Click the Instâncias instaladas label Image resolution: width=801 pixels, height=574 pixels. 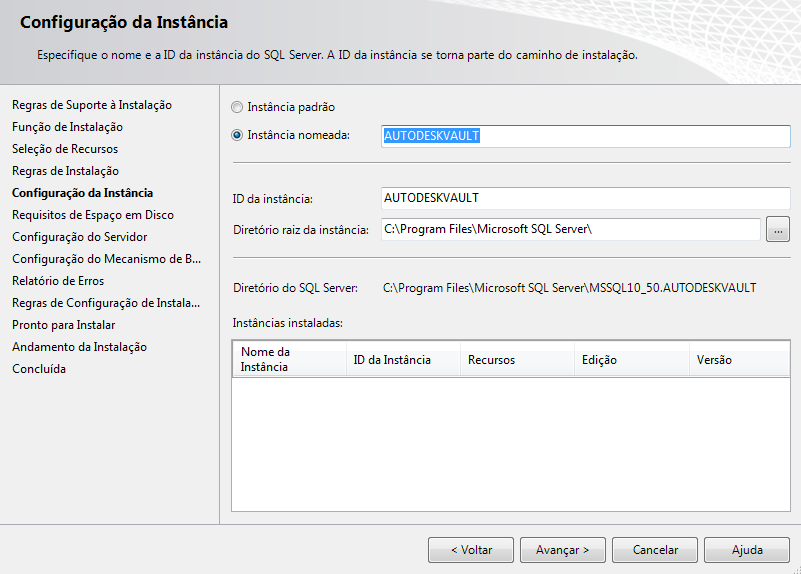click(288, 323)
